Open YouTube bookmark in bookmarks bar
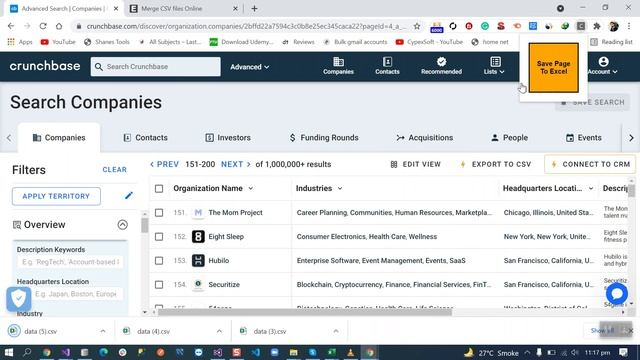 pyautogui.click(x=58, y=42)
